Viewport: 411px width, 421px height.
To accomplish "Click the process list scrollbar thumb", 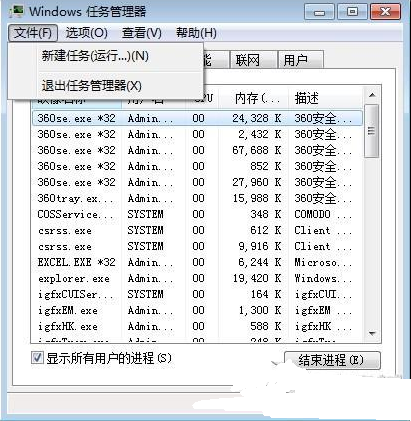I will [372, 131].
